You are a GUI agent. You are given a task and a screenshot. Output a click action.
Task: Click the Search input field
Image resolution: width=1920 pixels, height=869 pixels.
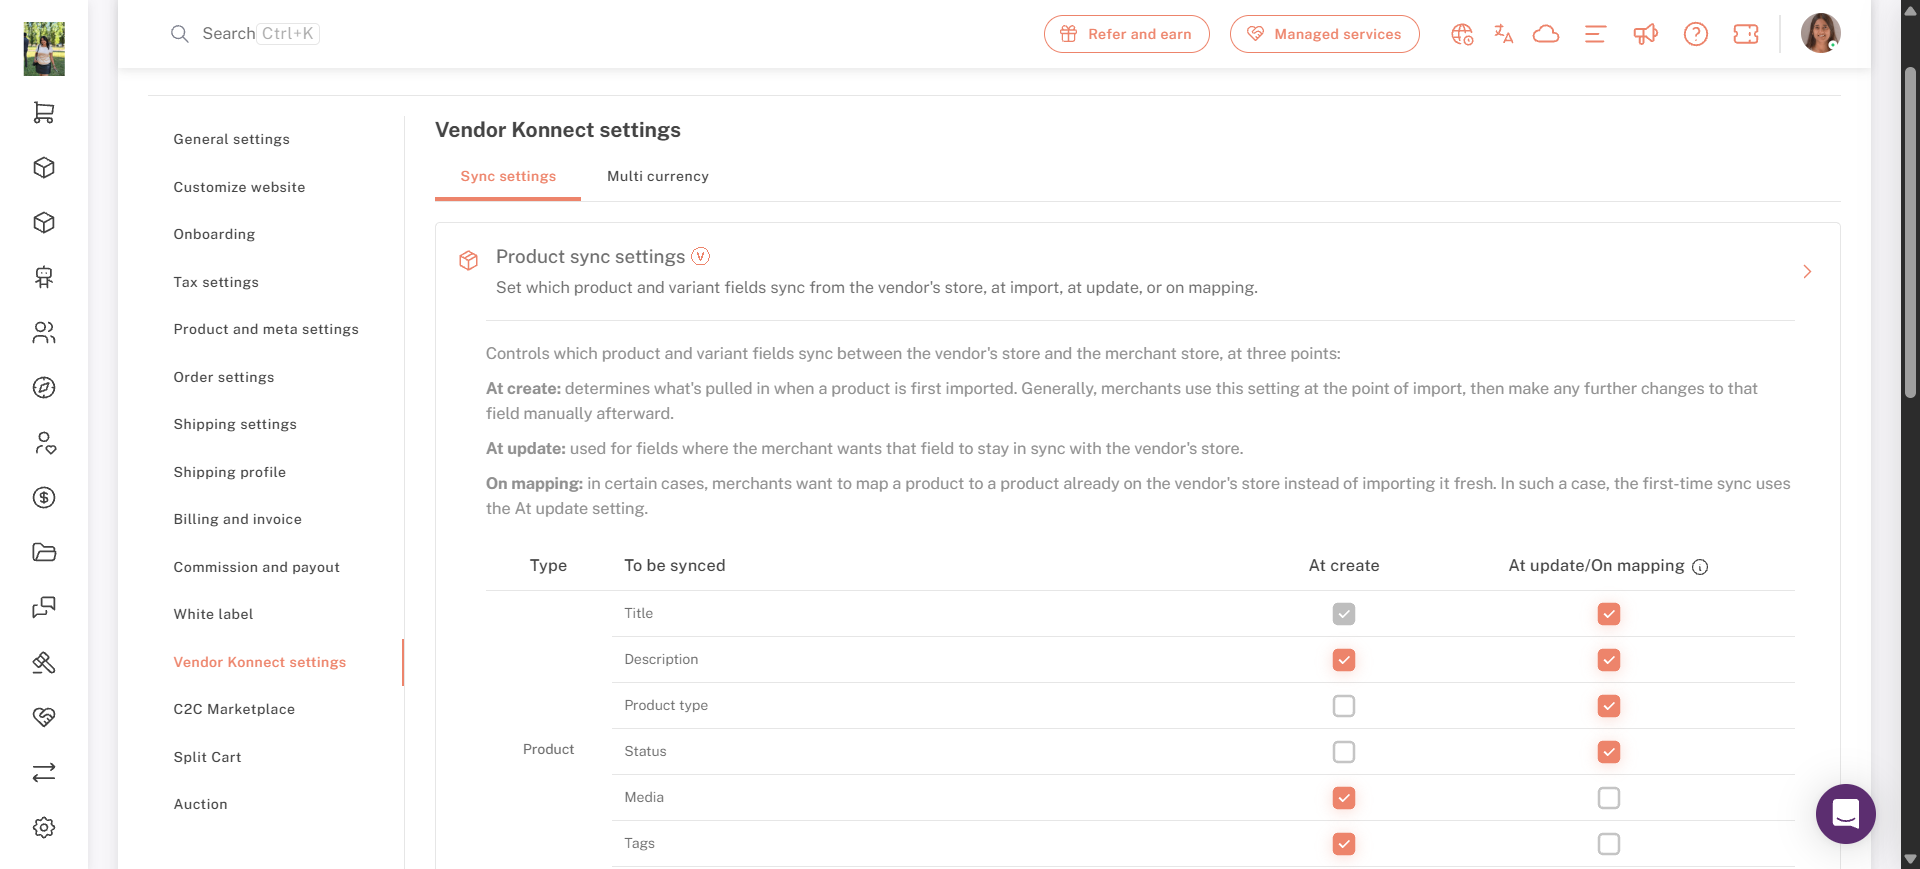point(245,34)
